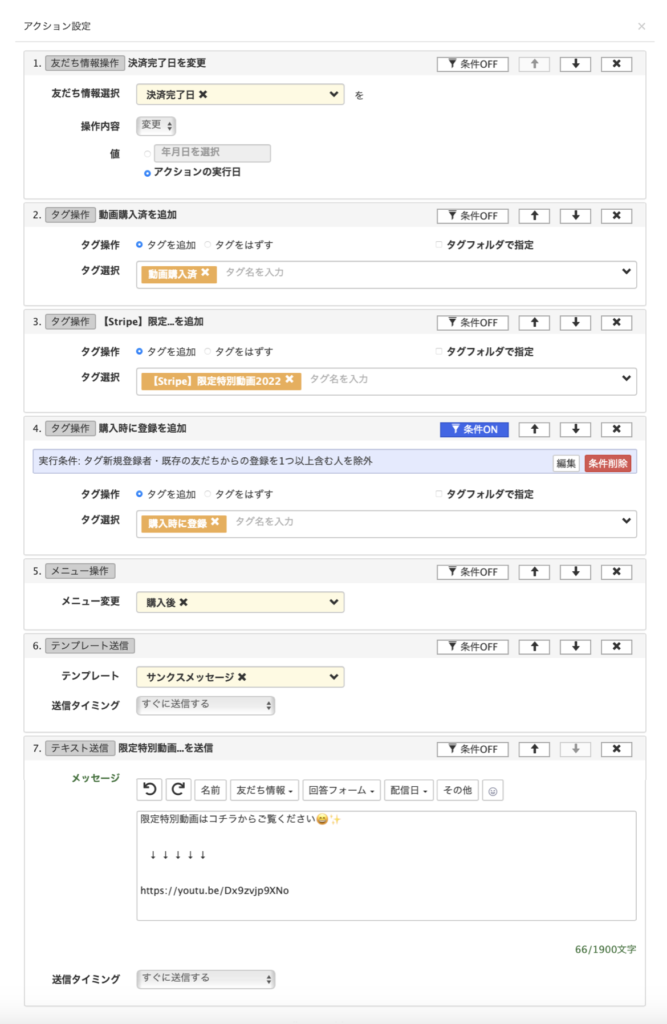
Task: Click the red 条件削除 button
Action: 608,463
